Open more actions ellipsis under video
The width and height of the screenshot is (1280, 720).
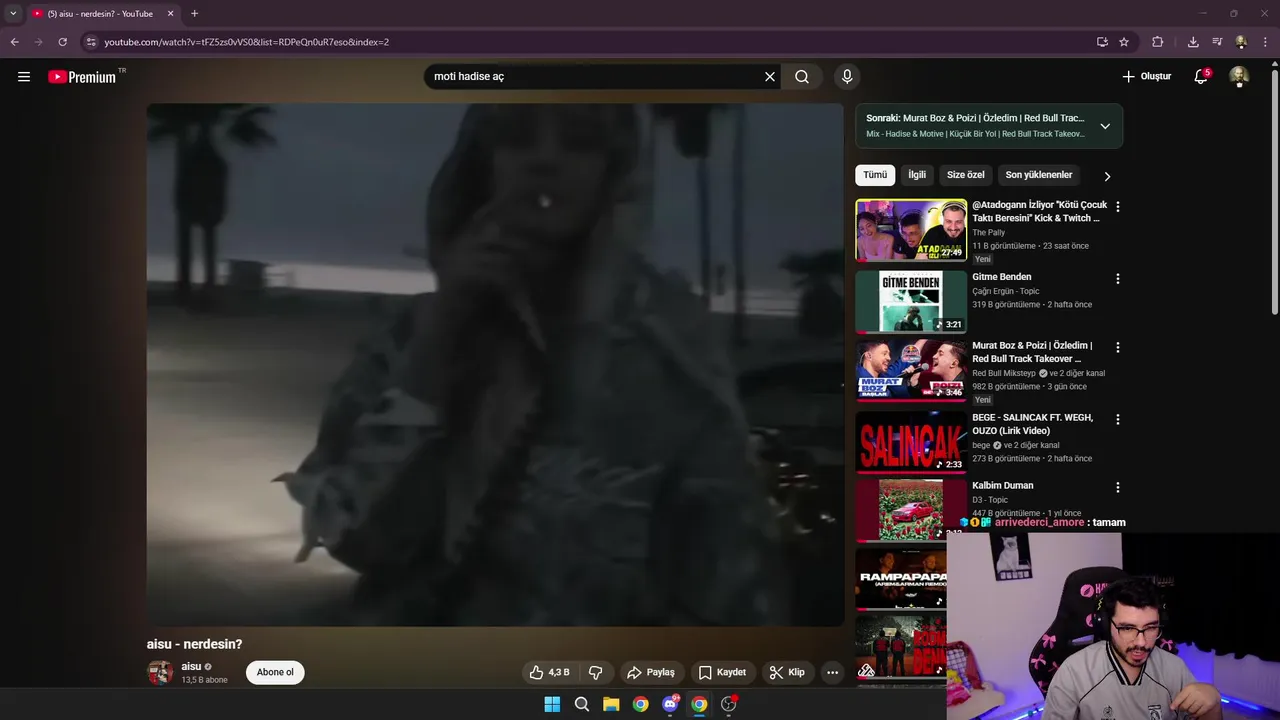point(832,672)
